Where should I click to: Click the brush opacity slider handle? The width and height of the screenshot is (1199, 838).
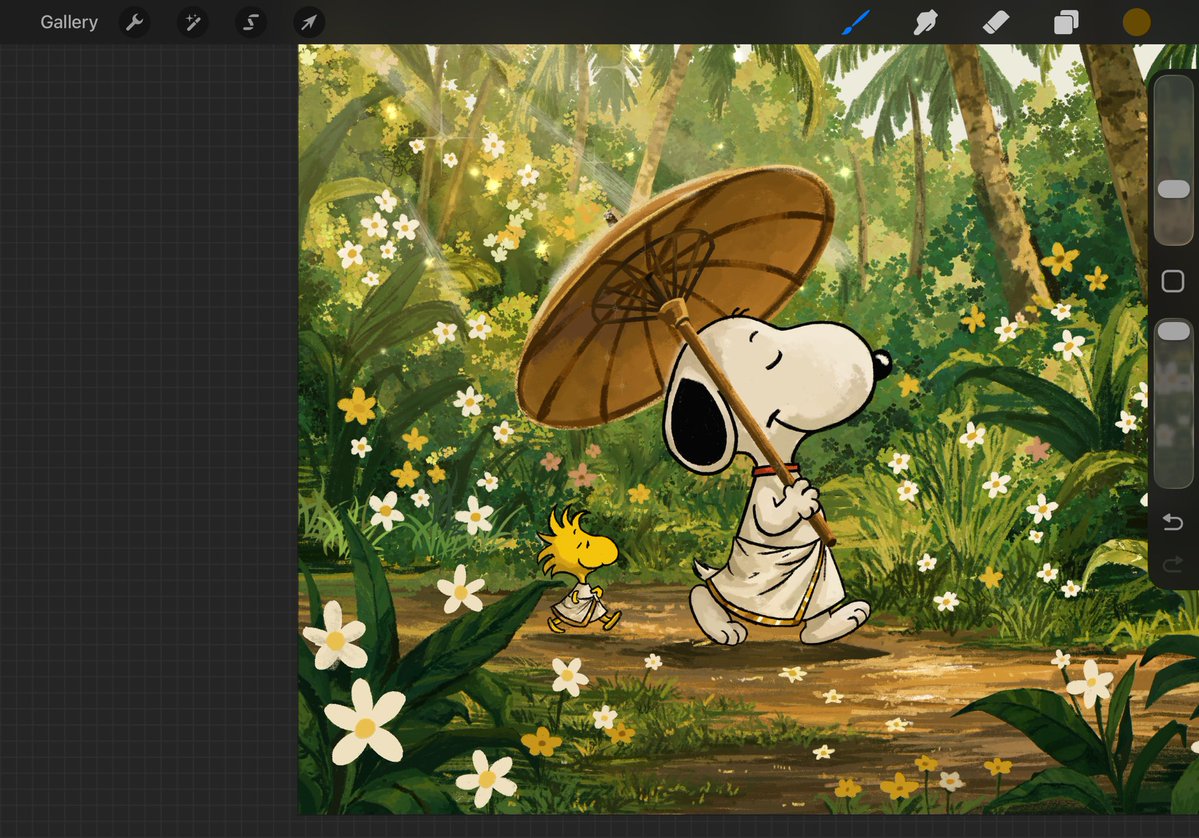(x=1174, y=331)
